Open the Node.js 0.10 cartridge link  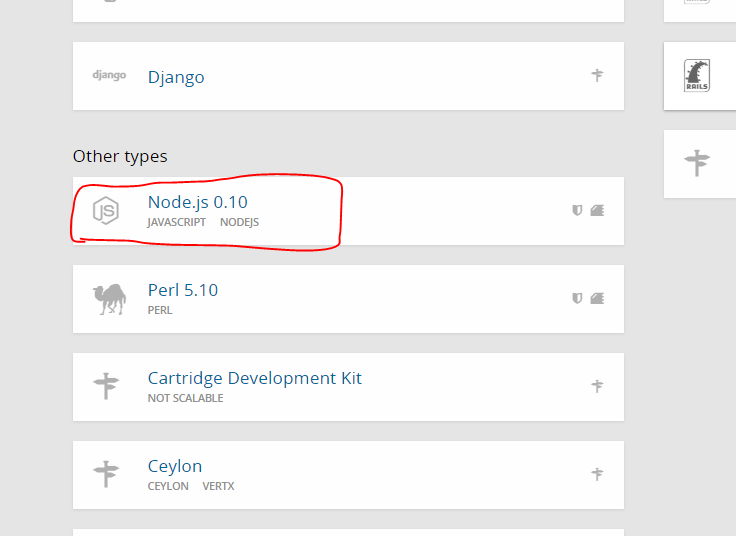(198, 202)
